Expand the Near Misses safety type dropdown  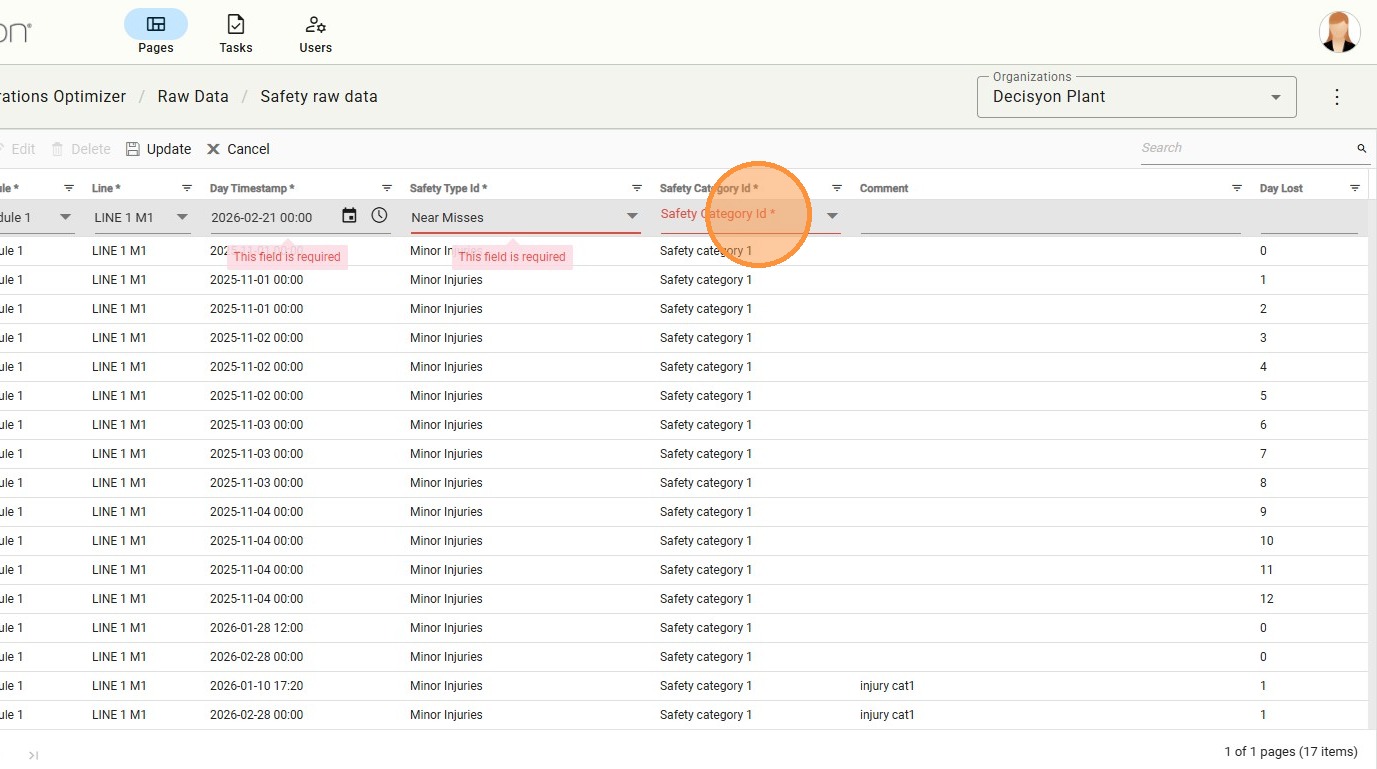pyautogui.click(x=632, y=216)
